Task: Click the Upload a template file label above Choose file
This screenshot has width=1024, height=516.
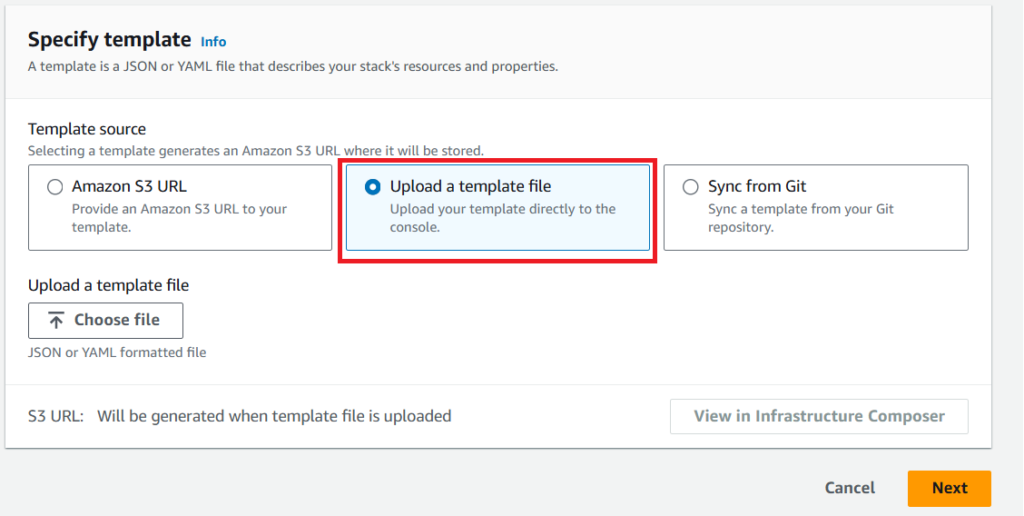Action: point(108,285)
